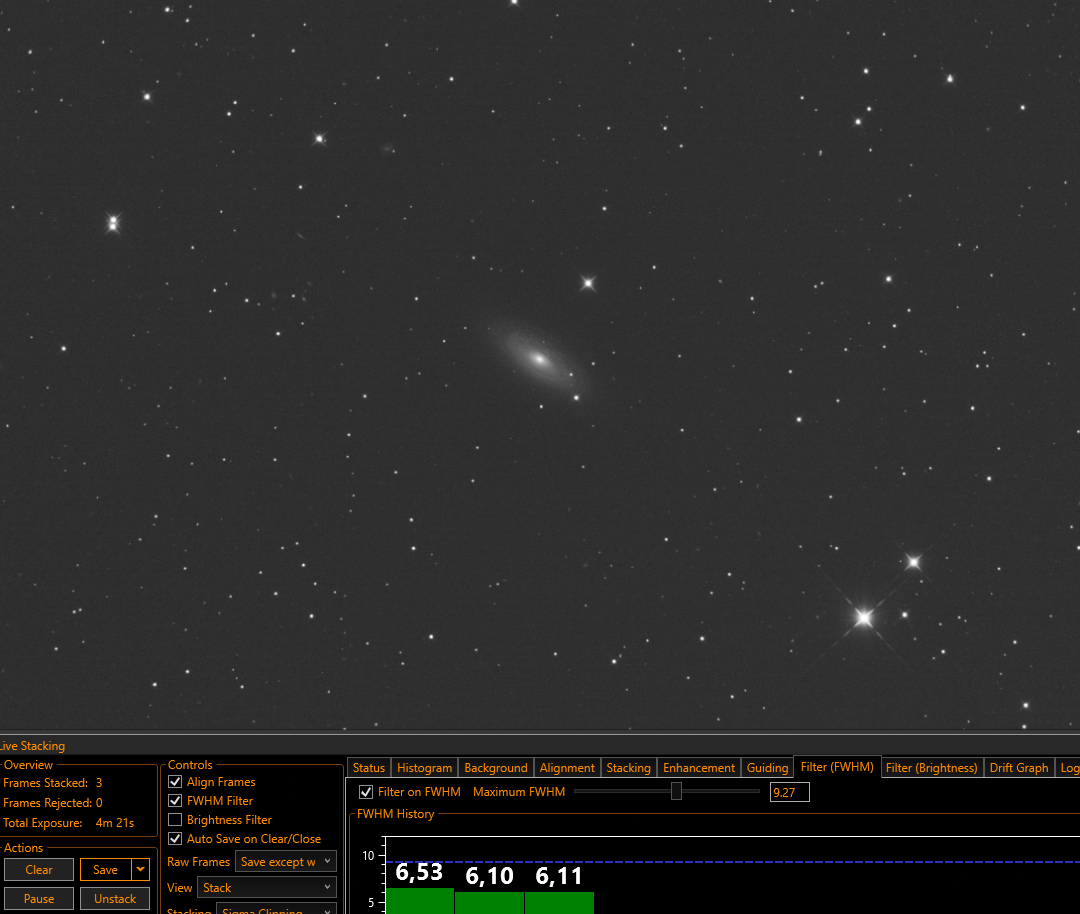Expand the Save button dropdown arrow
Viewport: 1080px width, 914px height.
141,869
